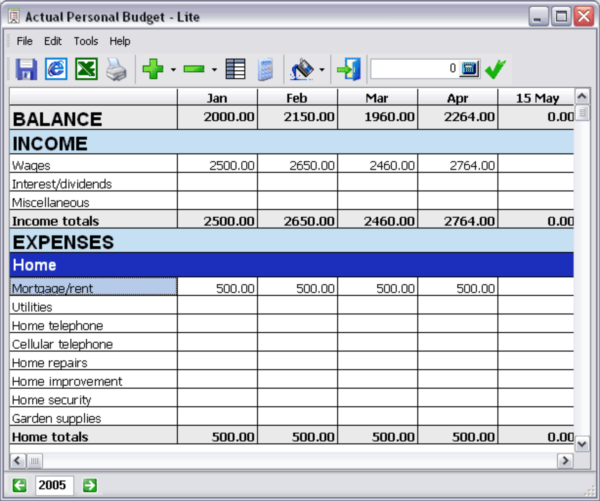The image size is (600, 501).
Task: Click the Wages Apr cell 2764.00
Action: [458, 164]
